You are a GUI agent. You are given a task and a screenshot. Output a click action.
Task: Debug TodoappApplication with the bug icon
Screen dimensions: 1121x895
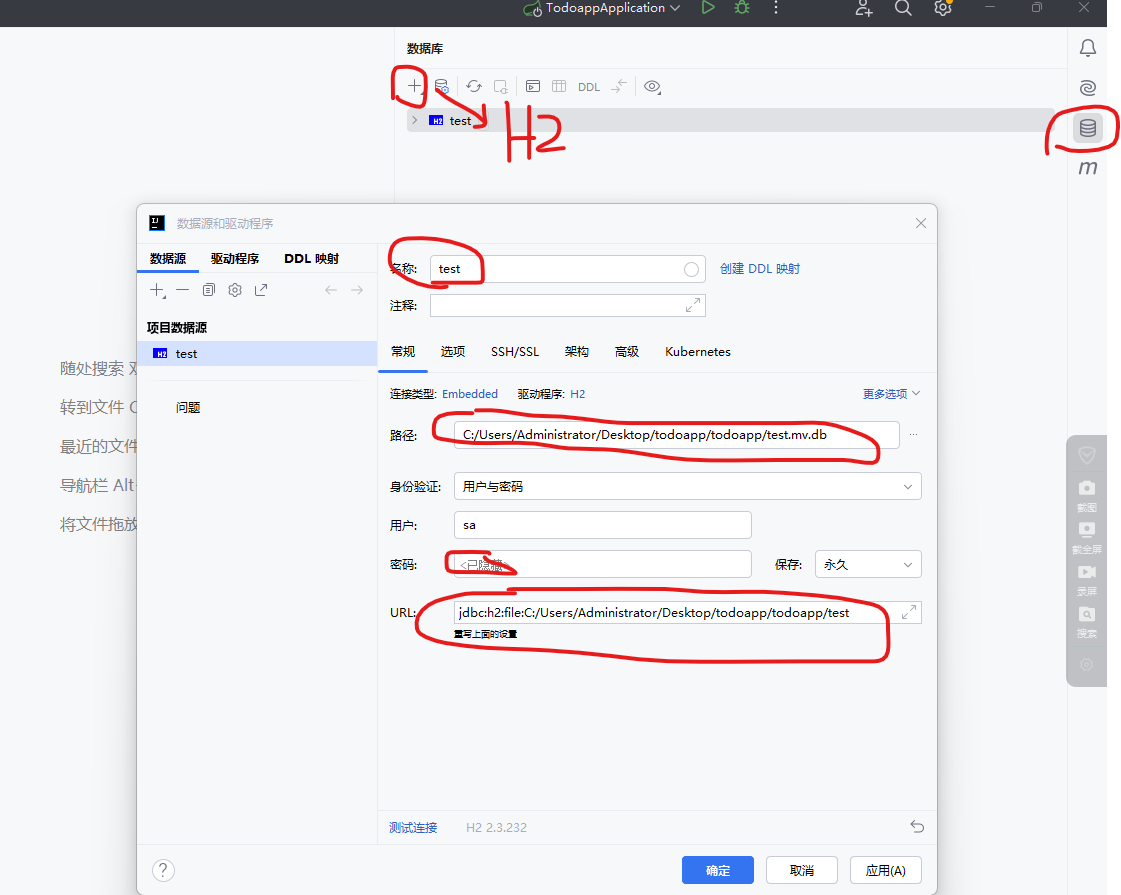[x=742, y=8]
